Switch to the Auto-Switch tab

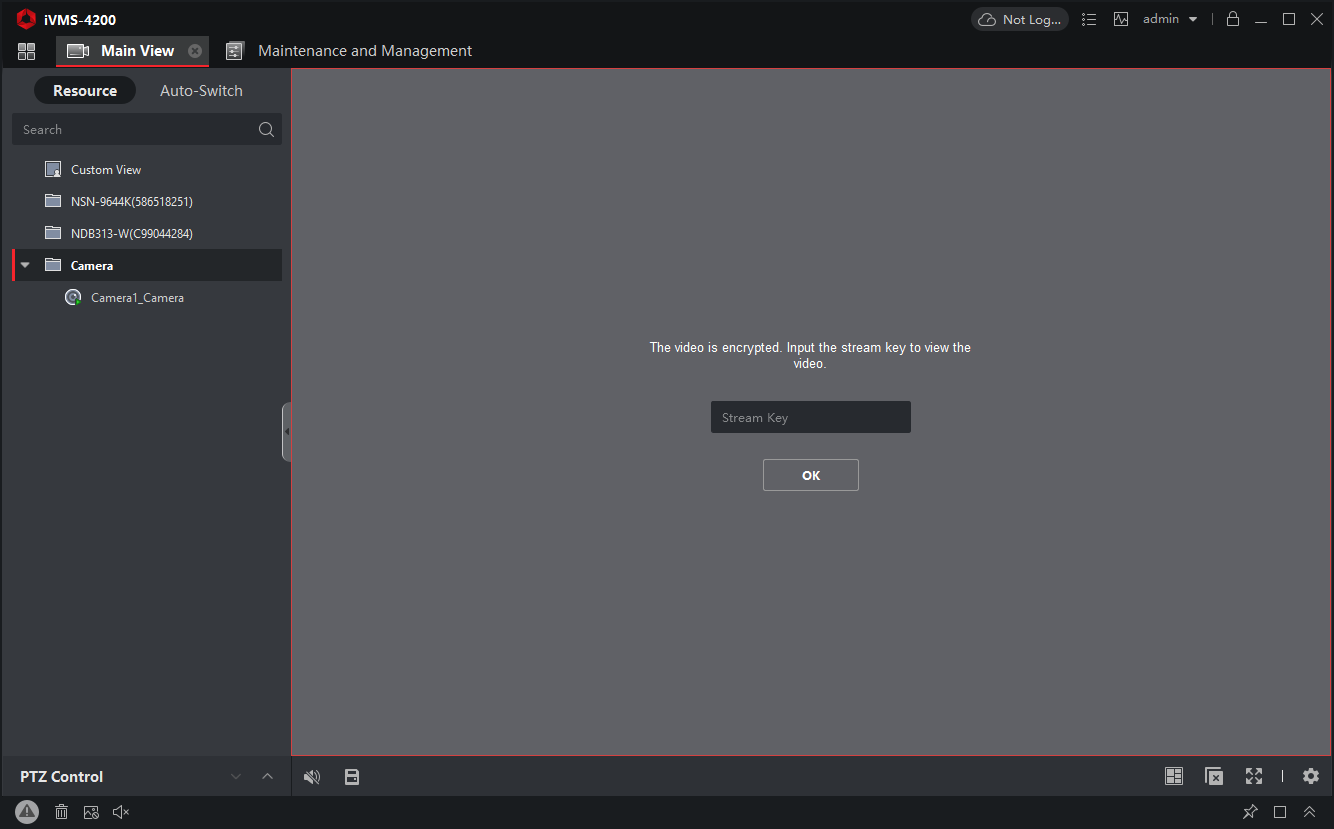[x=201, y=90]
